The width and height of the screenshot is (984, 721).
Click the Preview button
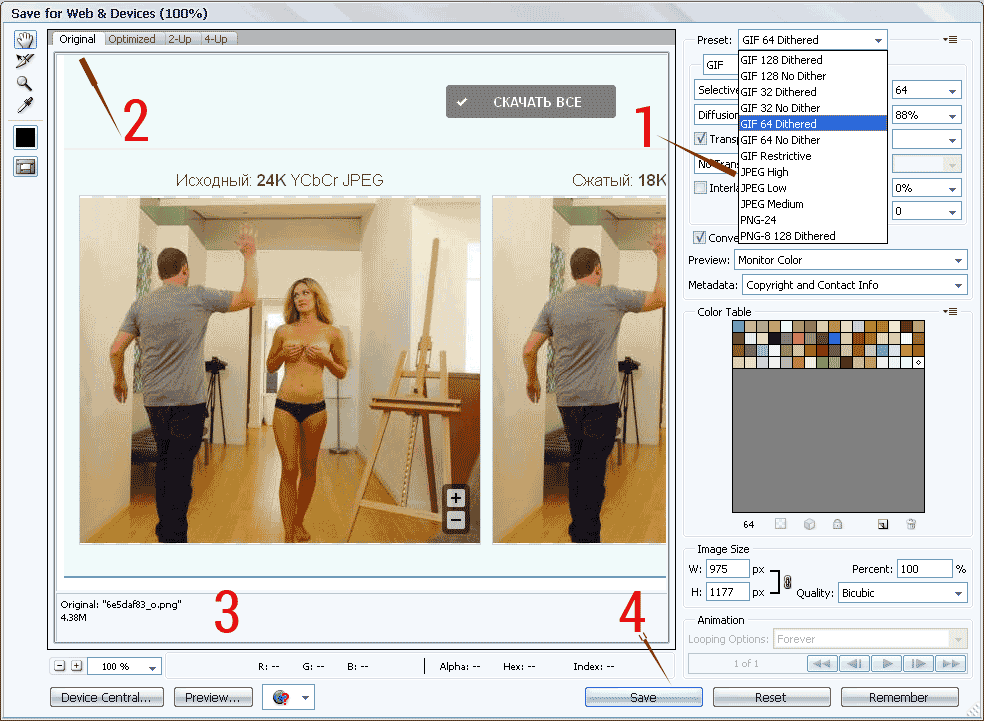[x=213, y=697]
